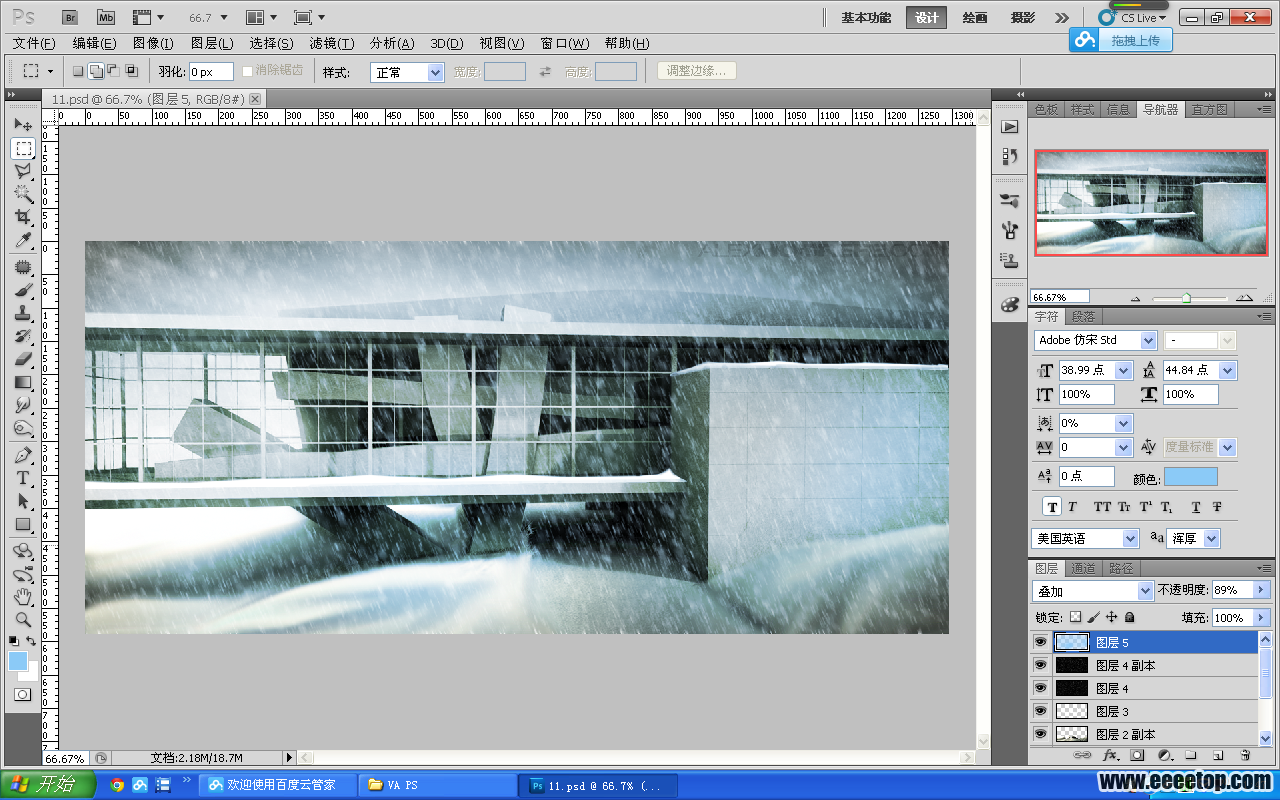Switch to the 通道 tab
The height and width of the screenshot is (800, 1280).
click(1083, 568)
